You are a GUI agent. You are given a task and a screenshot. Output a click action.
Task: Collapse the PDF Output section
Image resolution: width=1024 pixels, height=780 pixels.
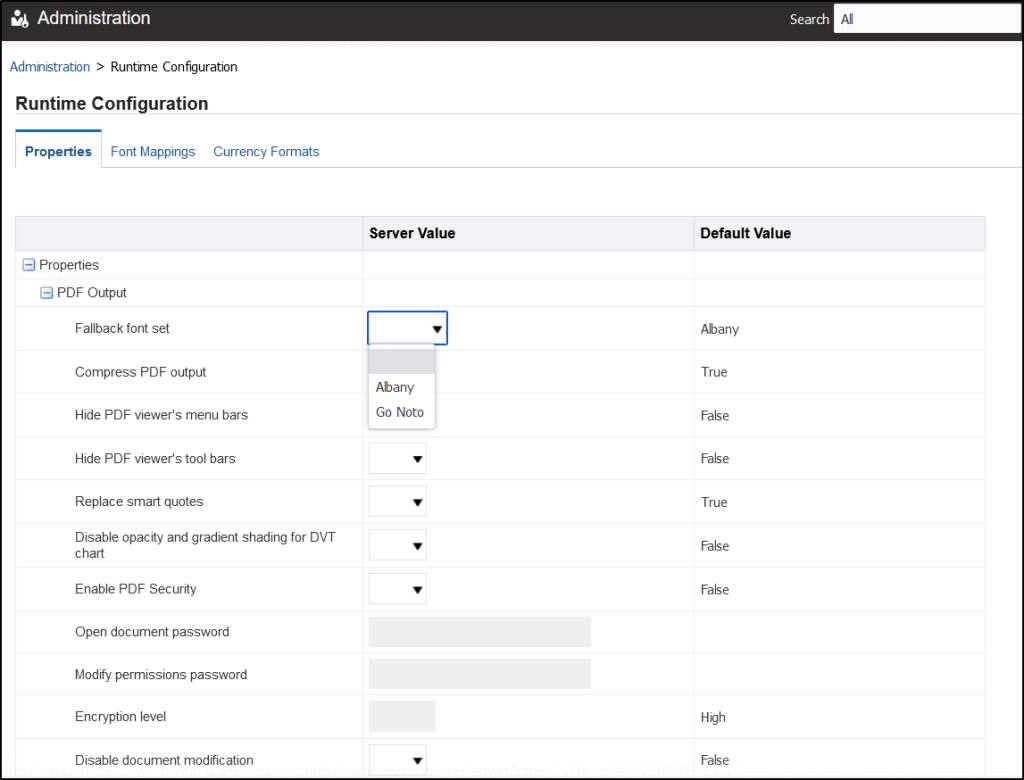tap(46, 293)
